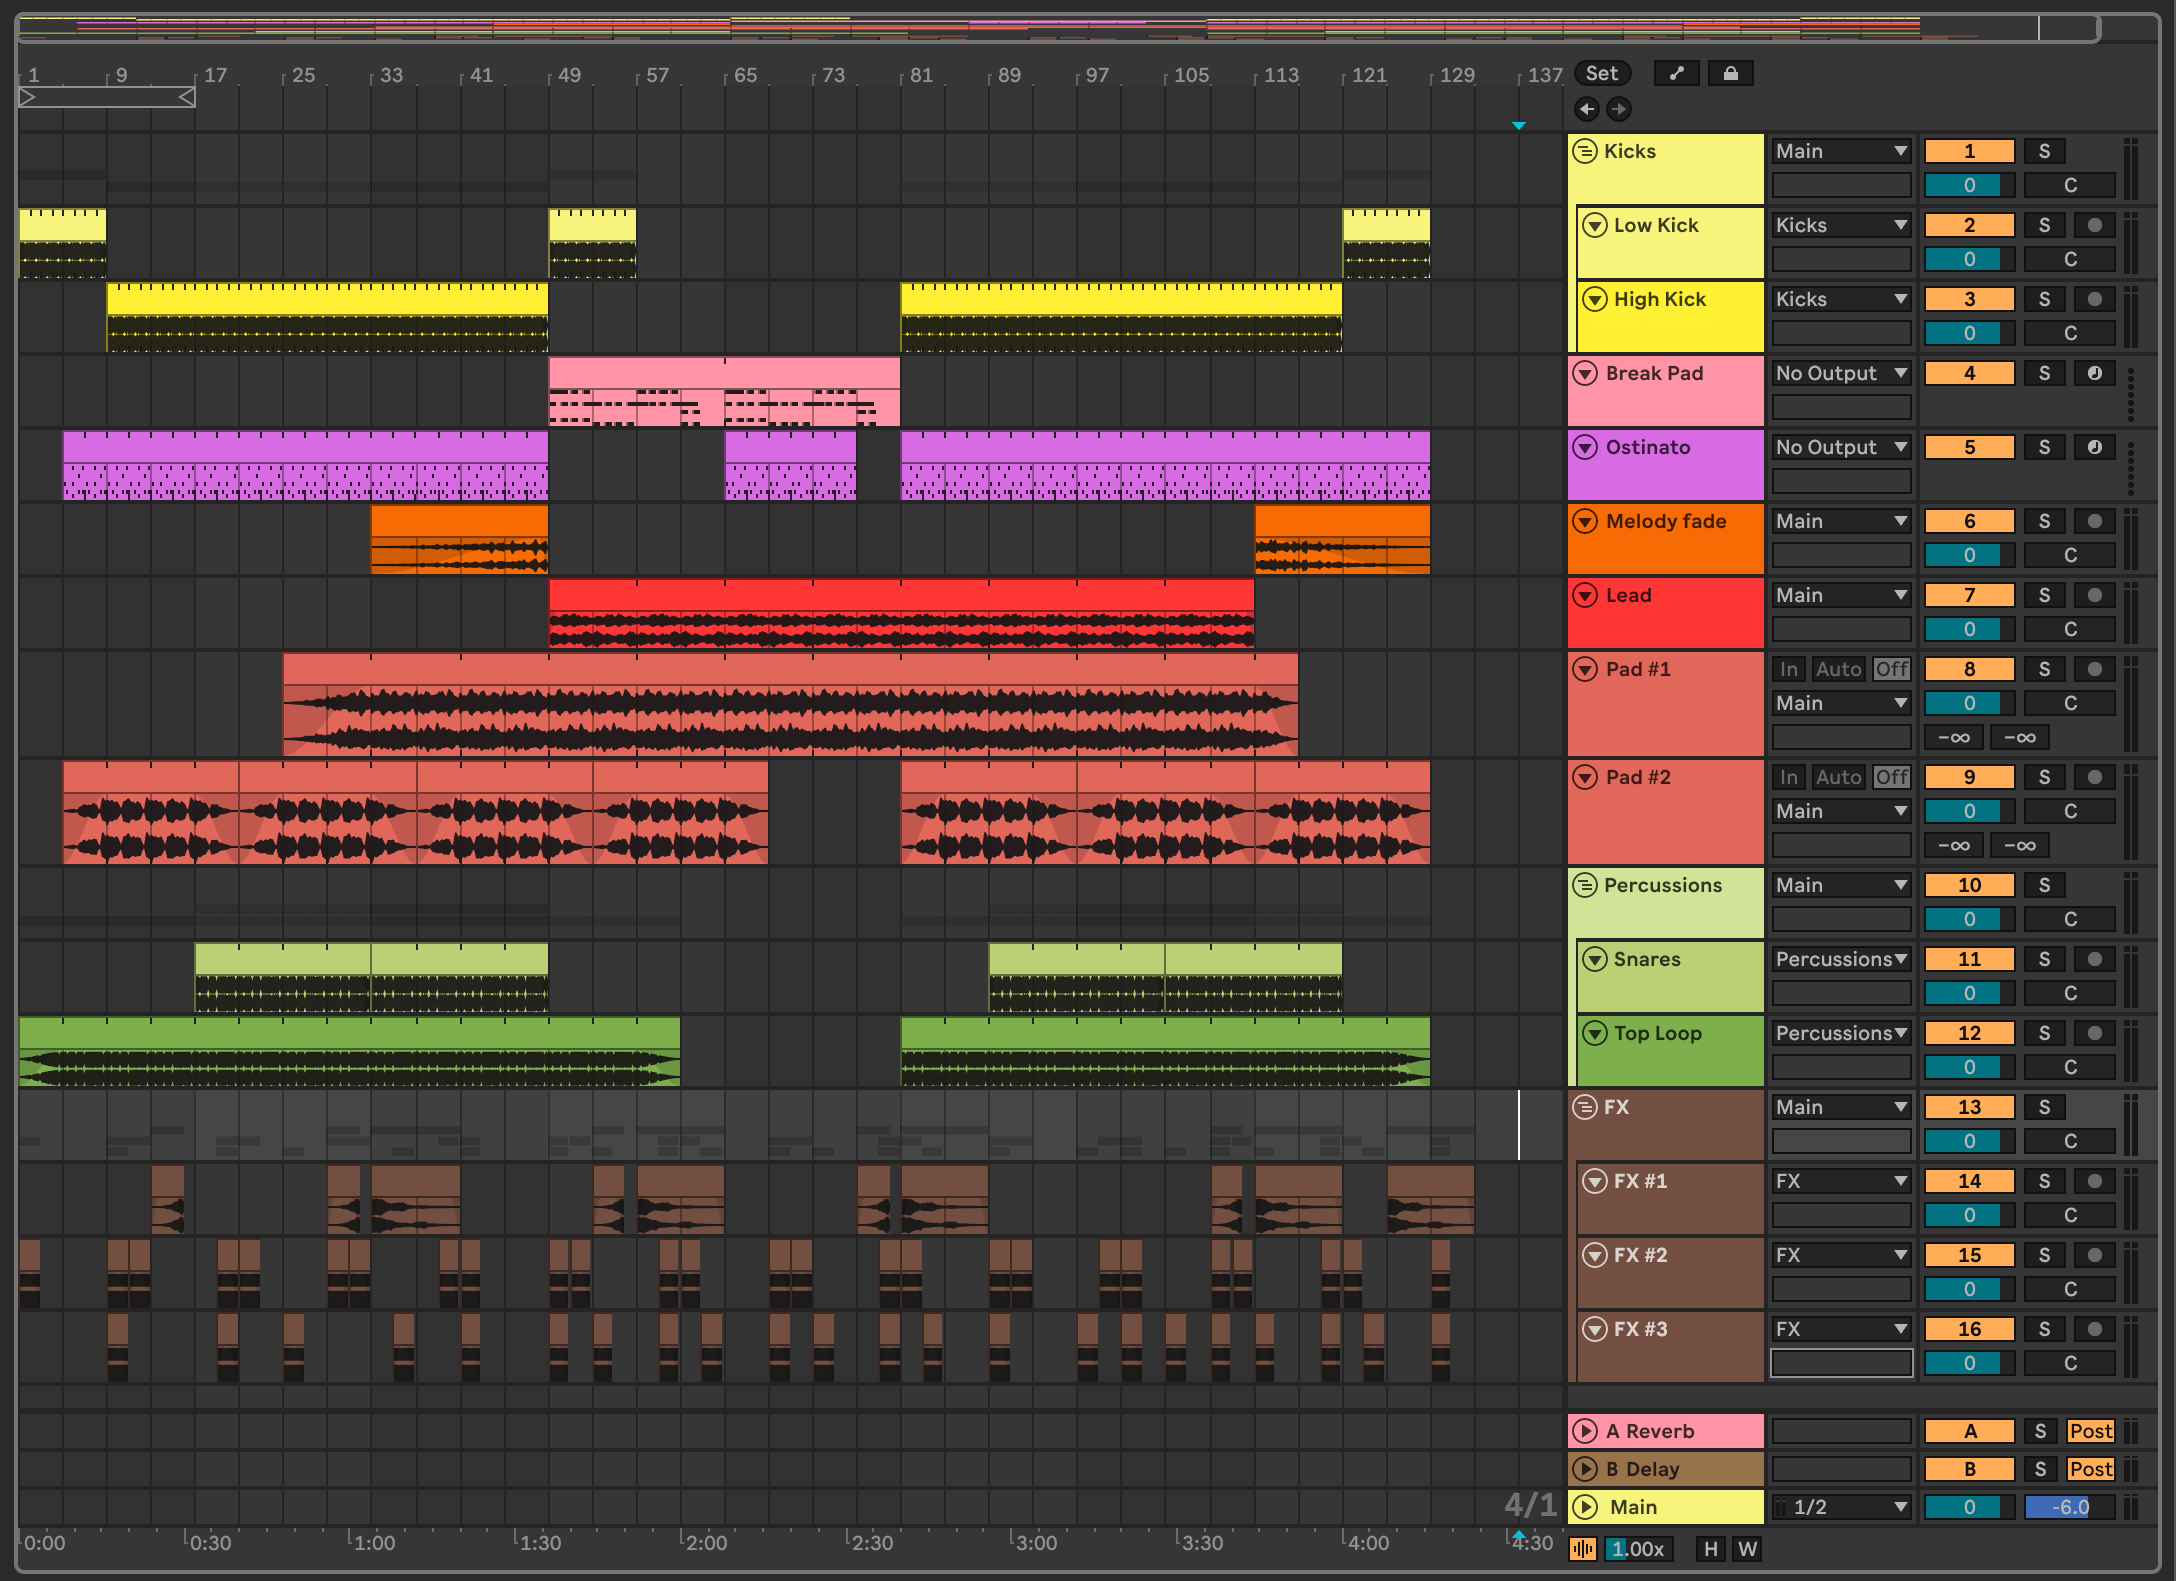Set Pad #2 monitoring to Auto
This screenshot has height=1581, width=2176.
pos(1839,777)
